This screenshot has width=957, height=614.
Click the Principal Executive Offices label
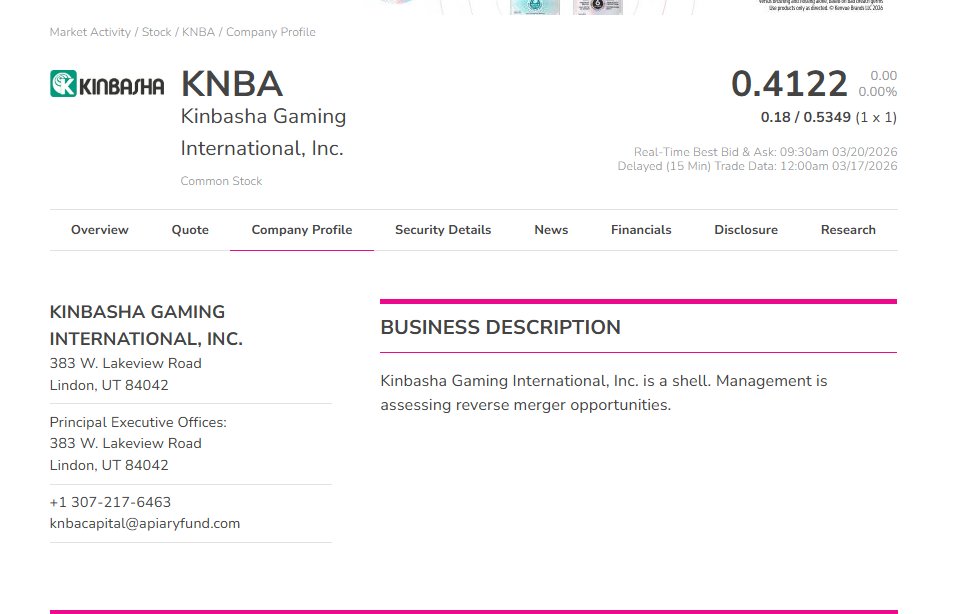click(x=138, y=422)
